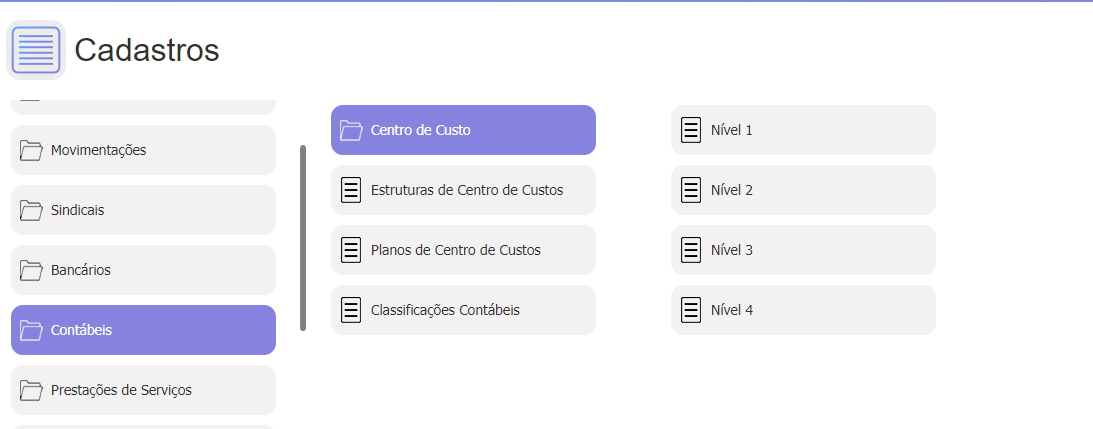The image size is (1093, 429).
Task: Open Prestações de Serviços folder
Action: pyautogui.click(x=144, y=390)
